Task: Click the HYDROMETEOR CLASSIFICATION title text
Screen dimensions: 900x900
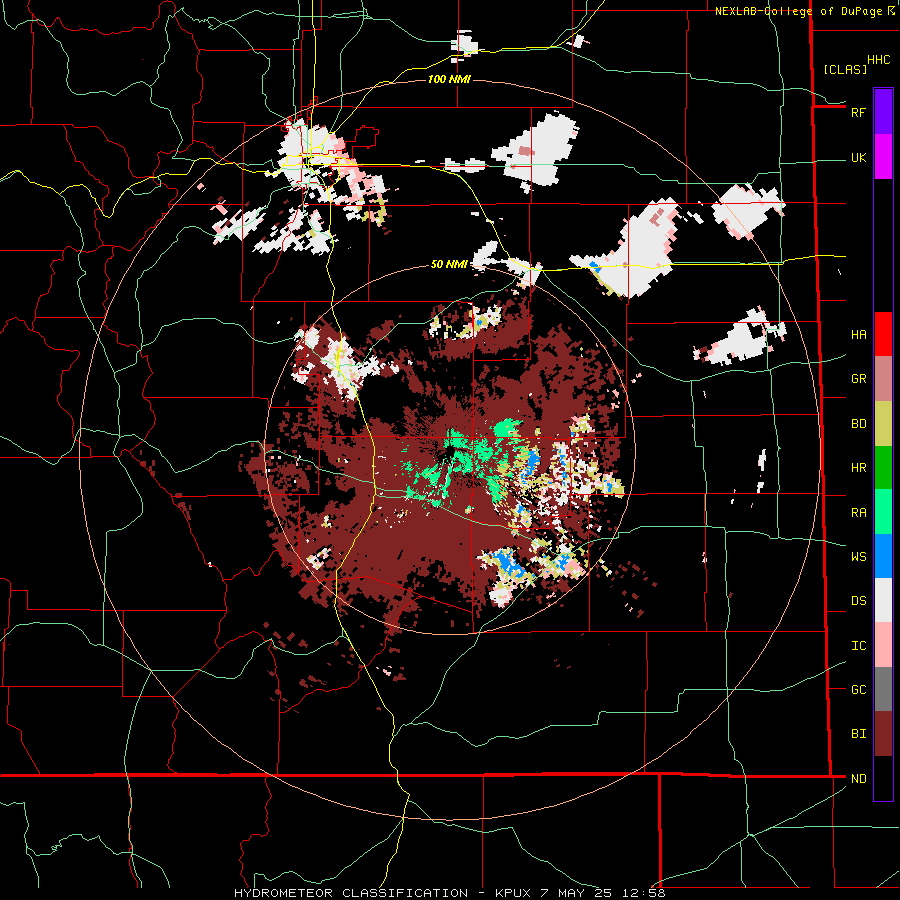Action: (351, 893)
